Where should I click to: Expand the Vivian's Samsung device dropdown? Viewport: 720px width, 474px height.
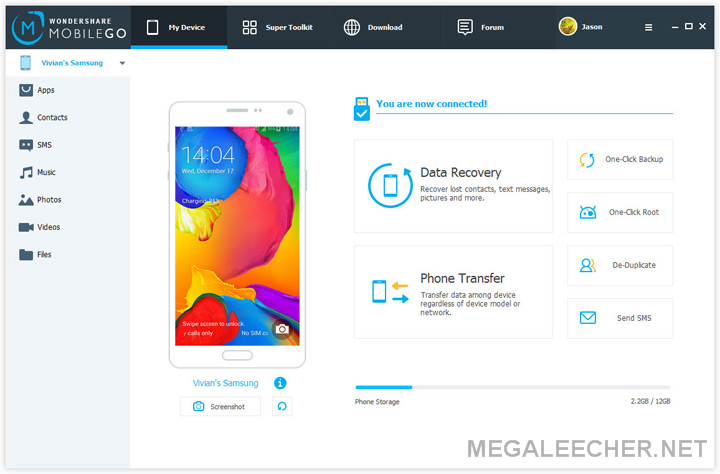[x=122, y=63]
